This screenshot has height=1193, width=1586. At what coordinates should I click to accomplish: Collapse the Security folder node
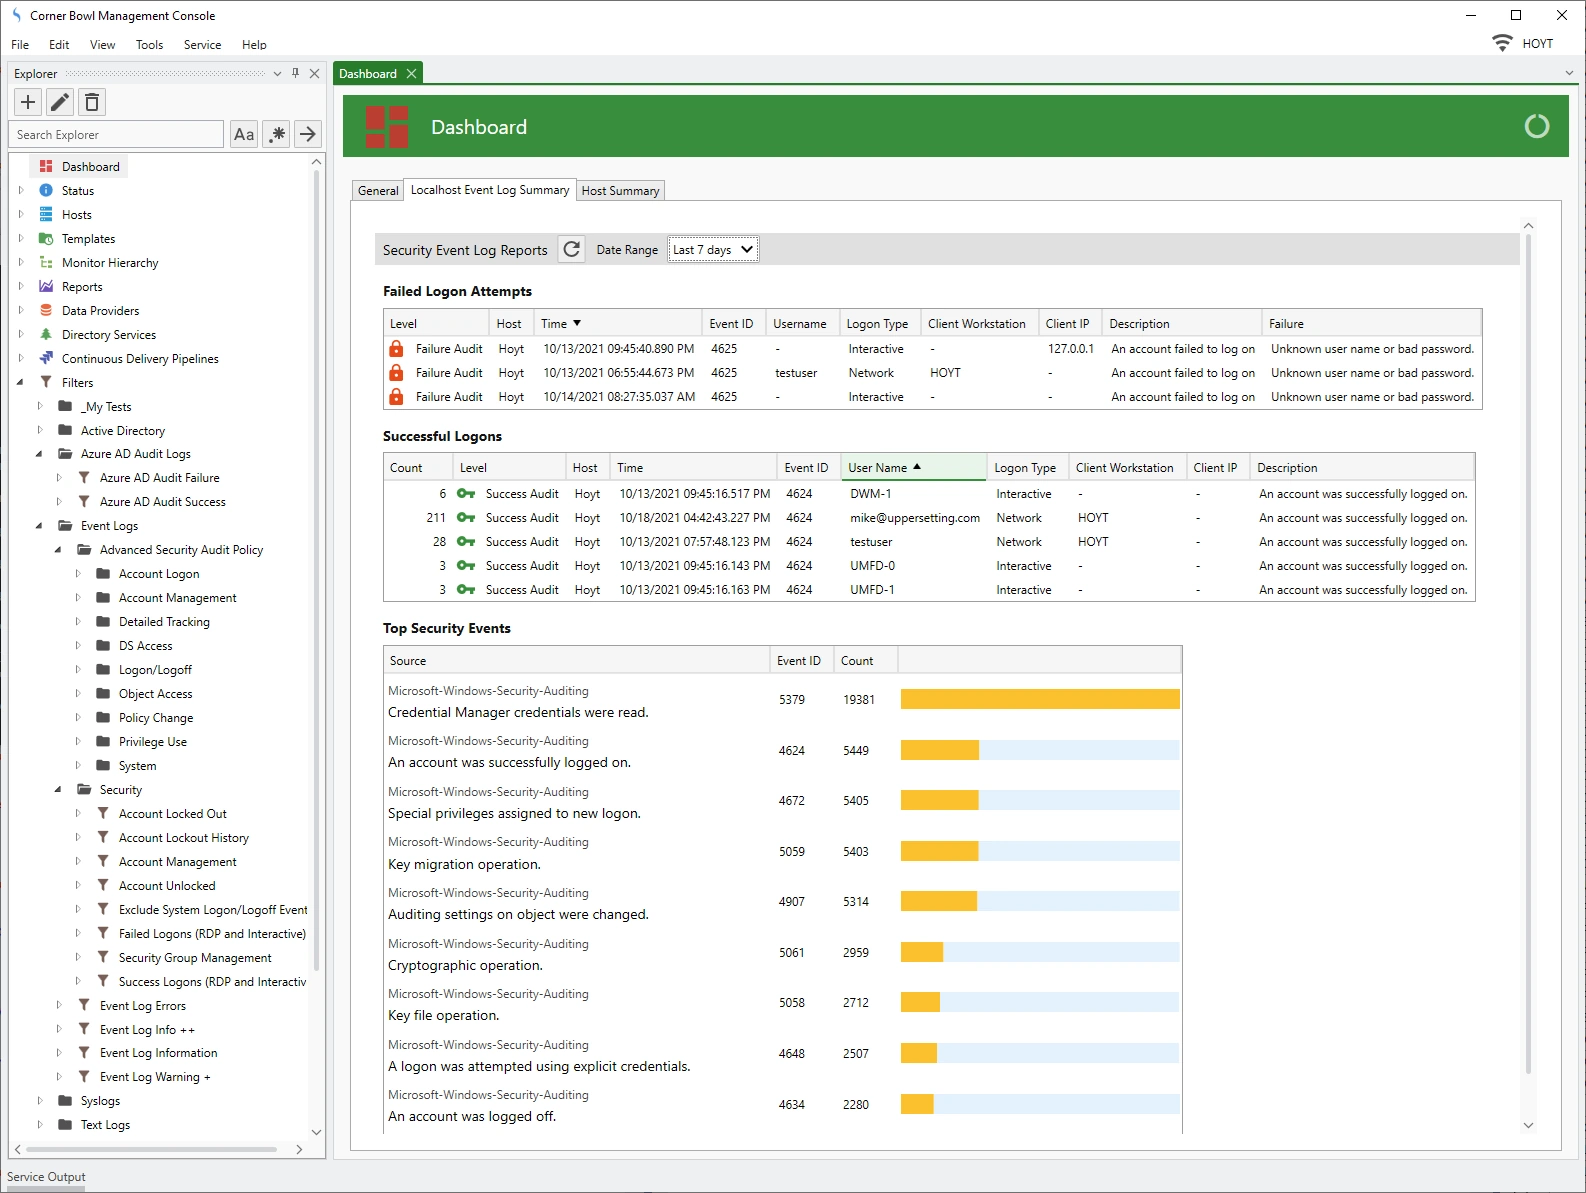[58, 790]
